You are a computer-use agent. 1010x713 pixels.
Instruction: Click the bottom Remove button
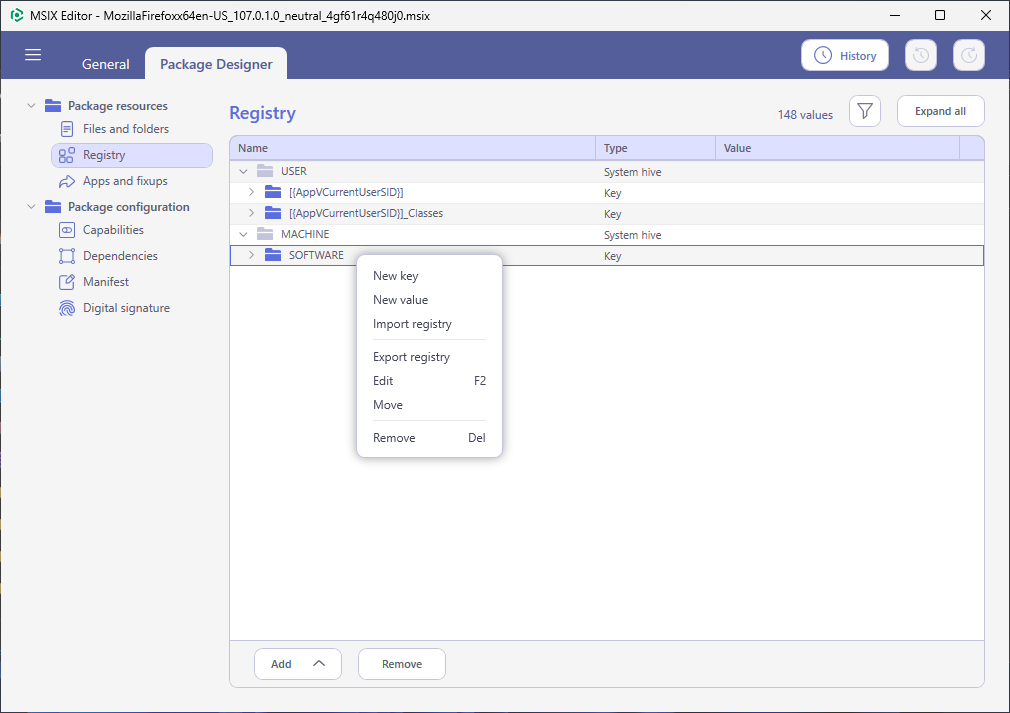pyautogui.click(x=402, y=664)
